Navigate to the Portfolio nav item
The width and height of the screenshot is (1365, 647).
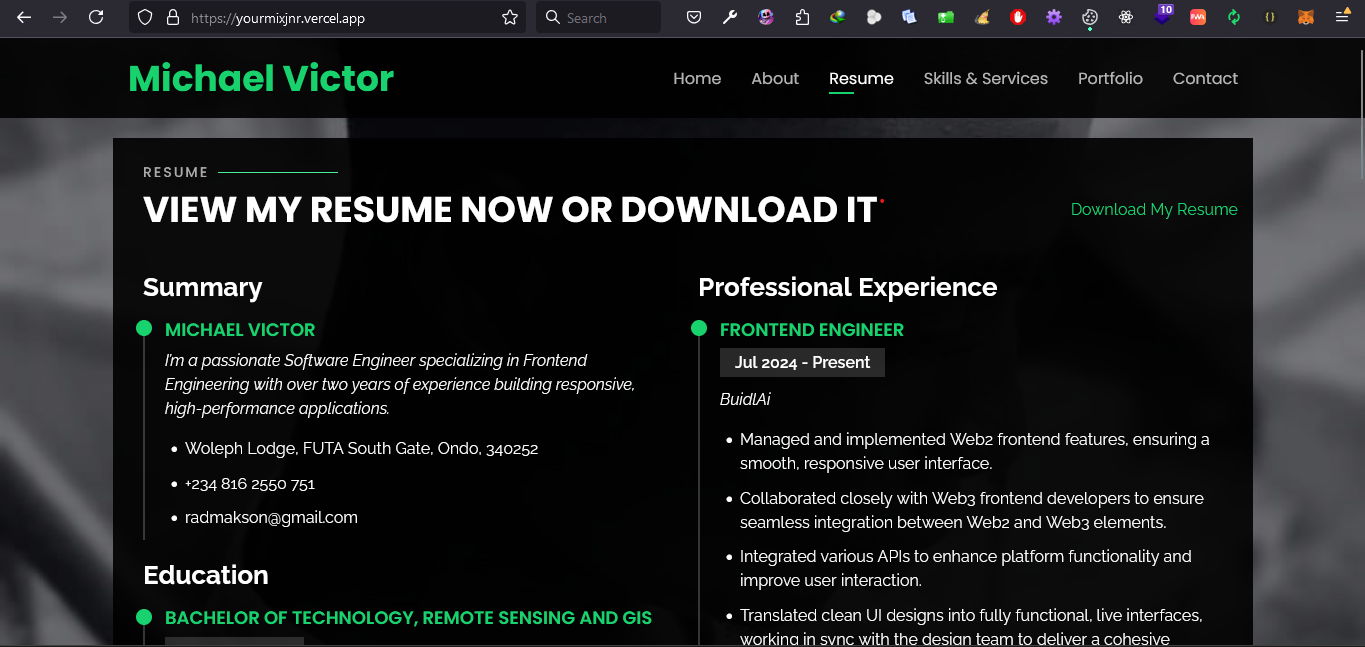(x=1110, y=78)
